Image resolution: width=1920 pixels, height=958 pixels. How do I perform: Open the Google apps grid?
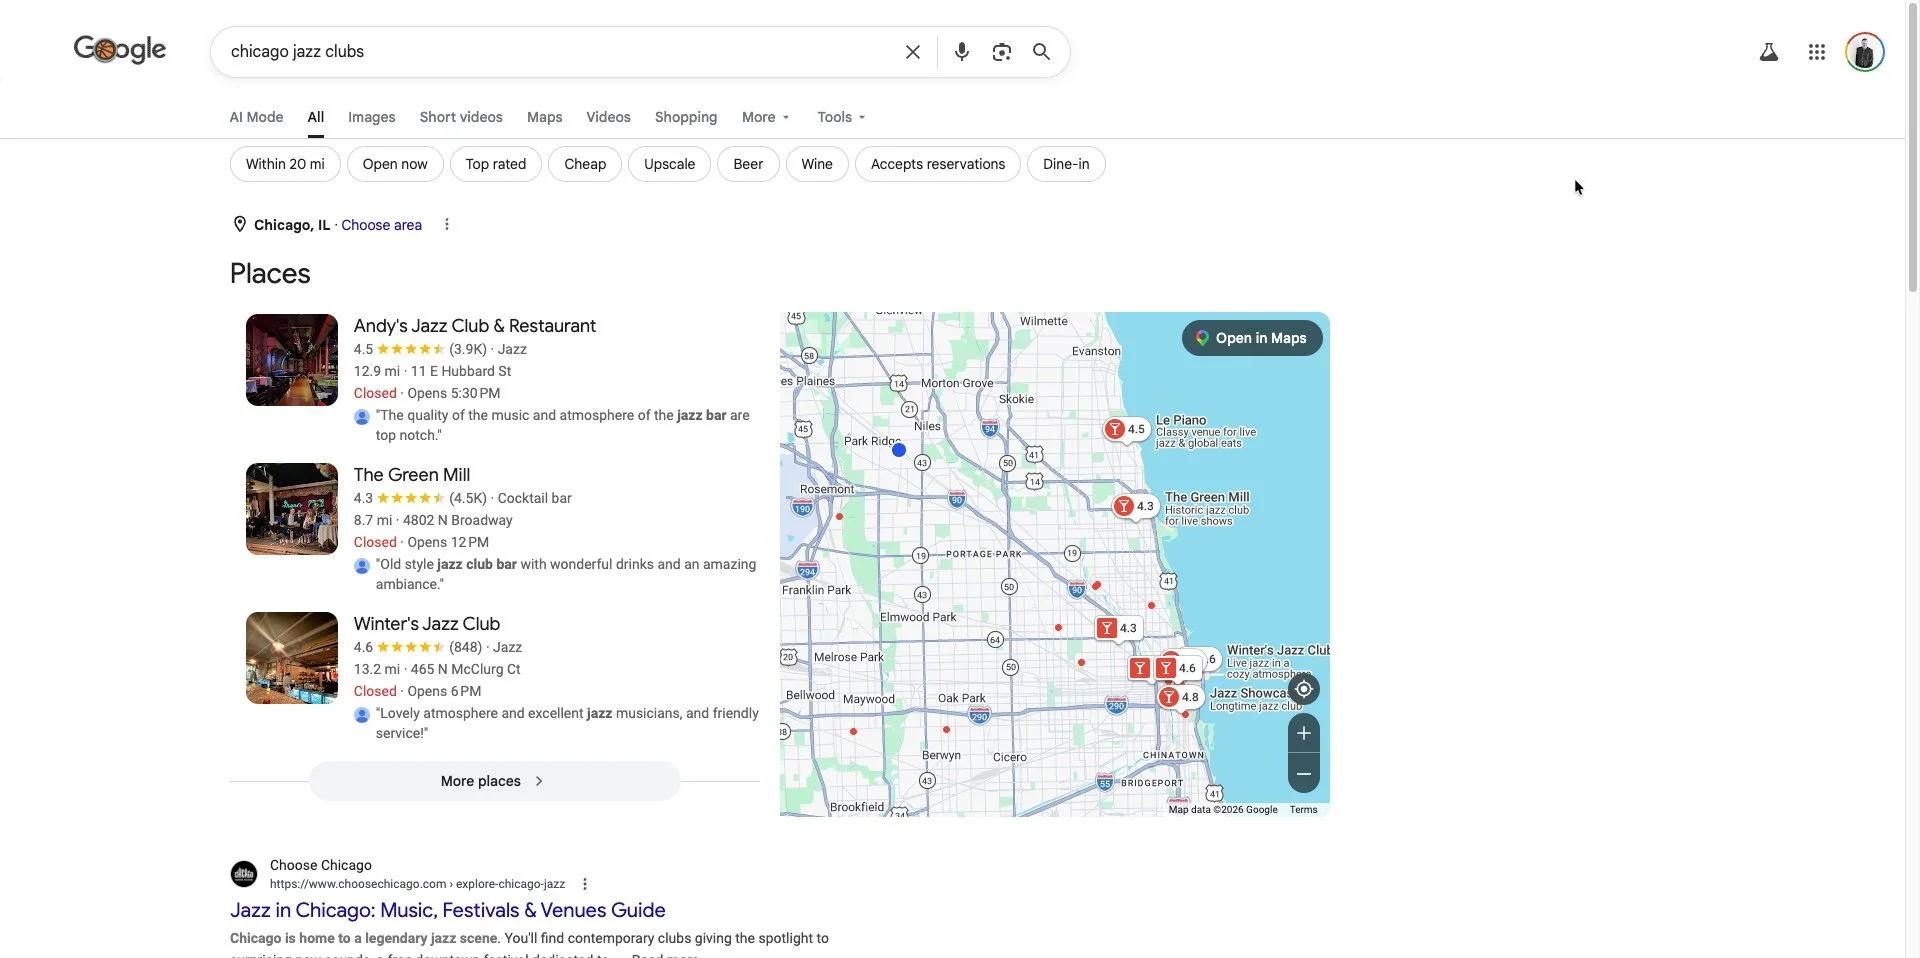pos(1816,52)
